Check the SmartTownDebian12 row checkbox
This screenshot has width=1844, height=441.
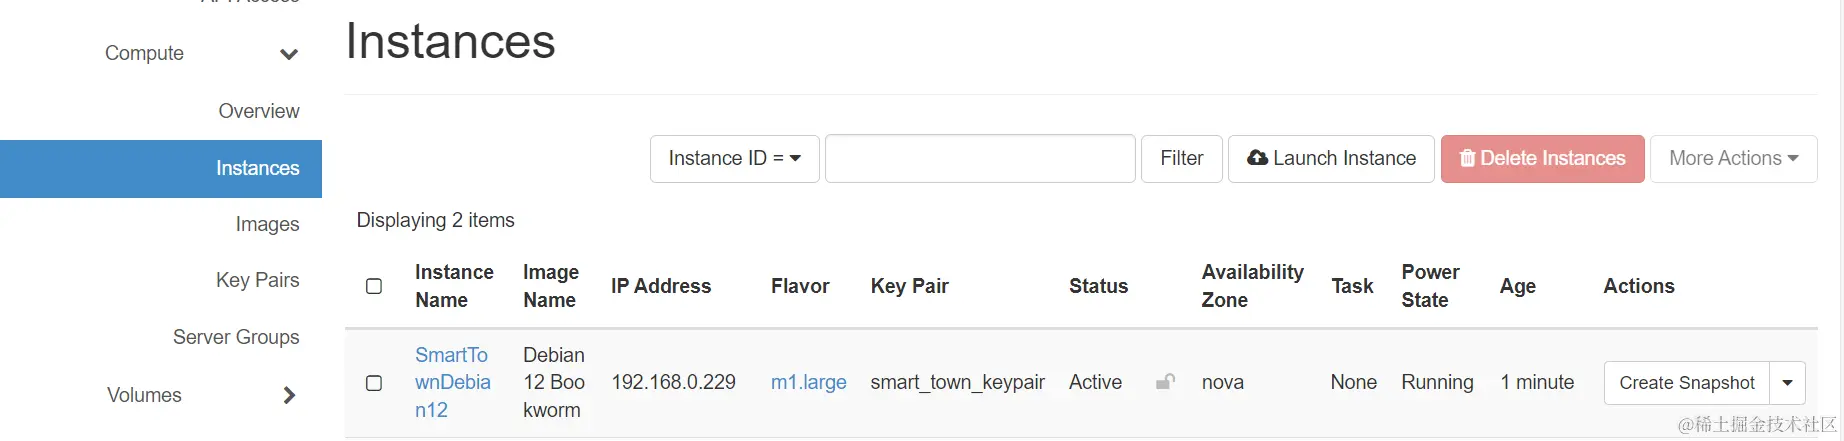pos(374,383)
